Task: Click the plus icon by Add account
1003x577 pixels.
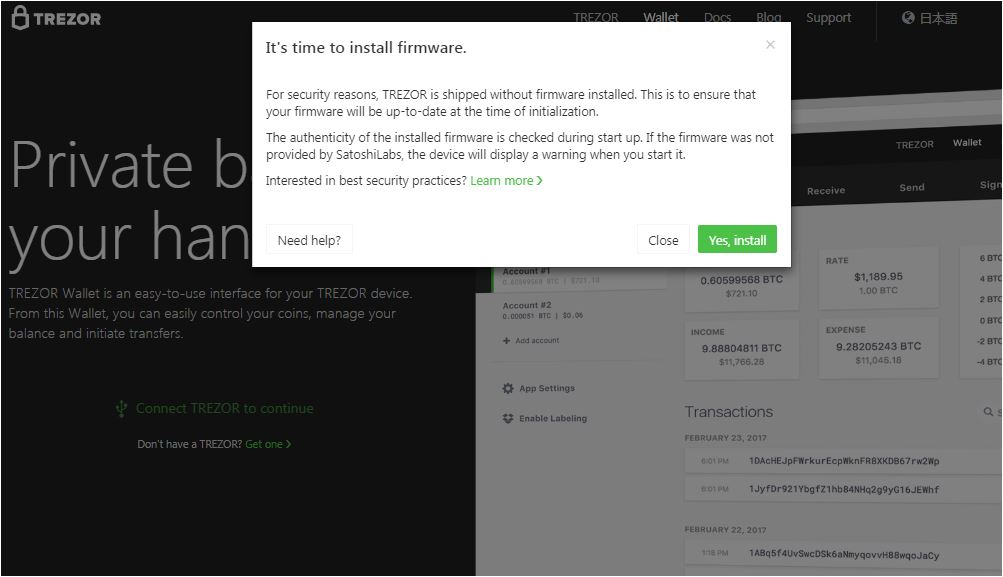Action: [x=506, y=340]
